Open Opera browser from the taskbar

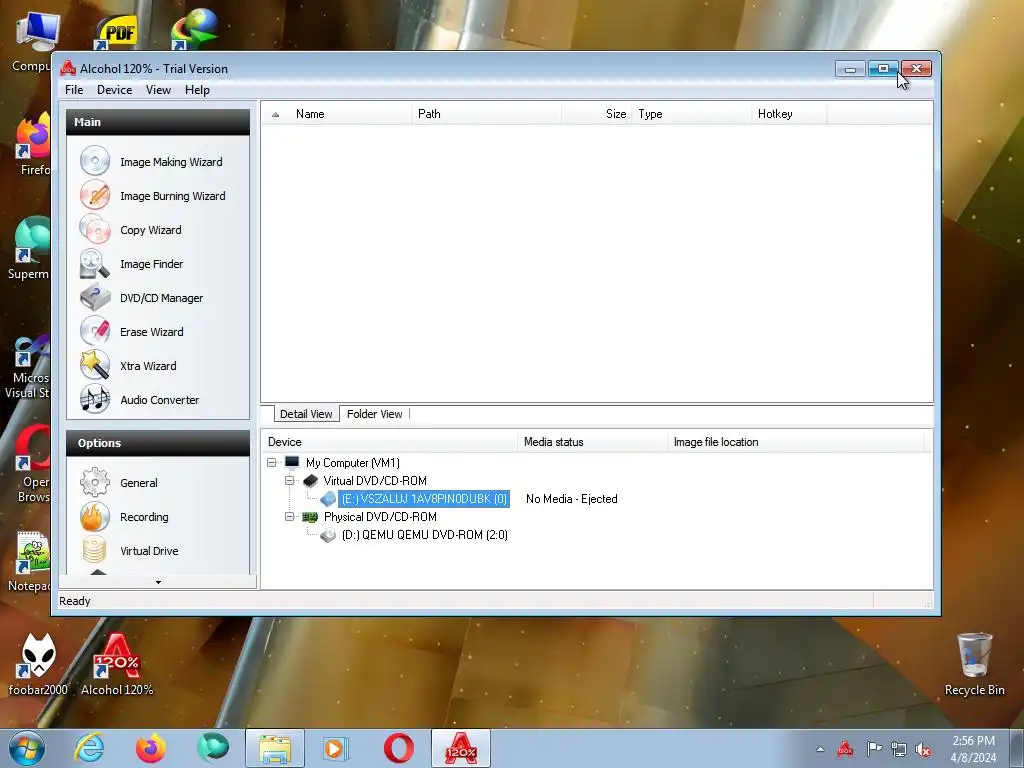coord(398,748)
